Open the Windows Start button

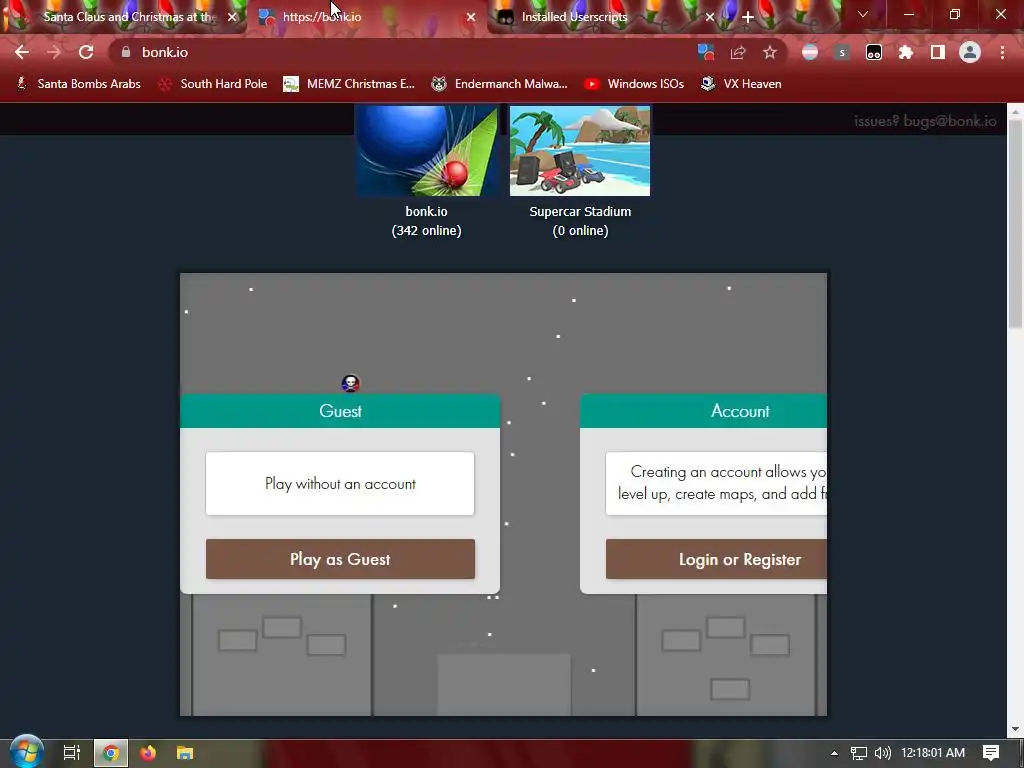click(26, 752)
